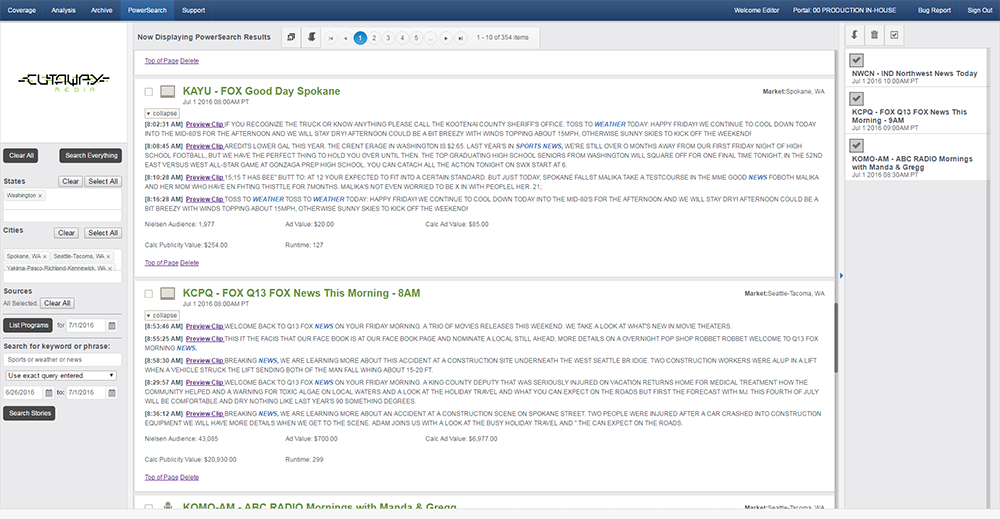Click the Search Stories button
The width and height of the screenshot is (1000, 519).
[x=30, y=413]
